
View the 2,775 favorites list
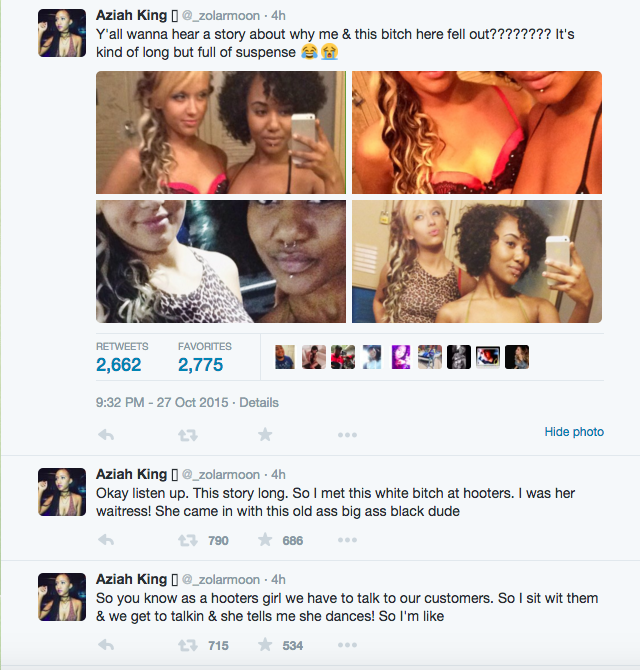point(200,365)
